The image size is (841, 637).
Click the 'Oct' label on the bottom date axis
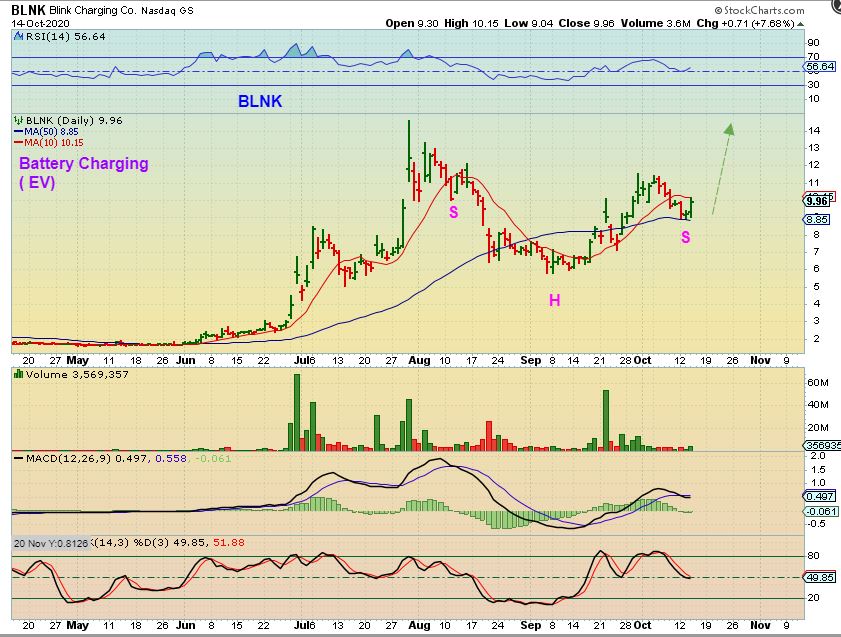(x=643, y=625)
